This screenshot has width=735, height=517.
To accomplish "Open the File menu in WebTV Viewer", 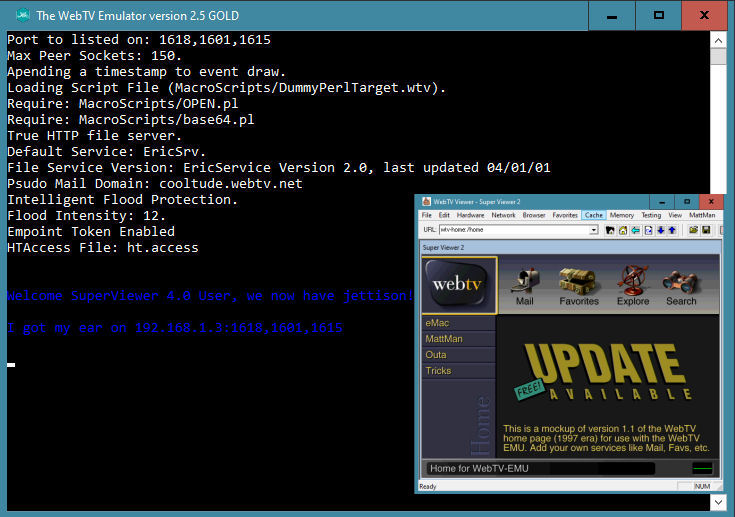I will [427, 215].
